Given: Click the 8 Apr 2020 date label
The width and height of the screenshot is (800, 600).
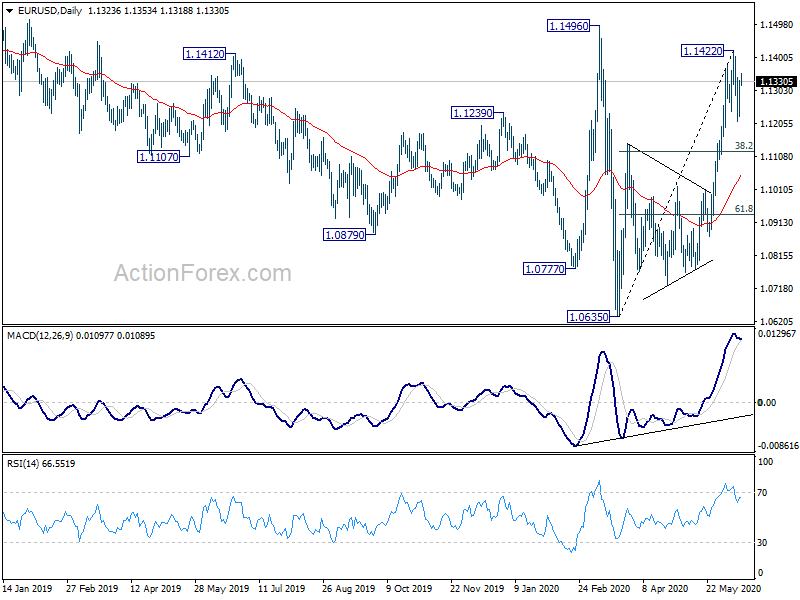Looking at the screenshot, I should (x=665, y=588).
